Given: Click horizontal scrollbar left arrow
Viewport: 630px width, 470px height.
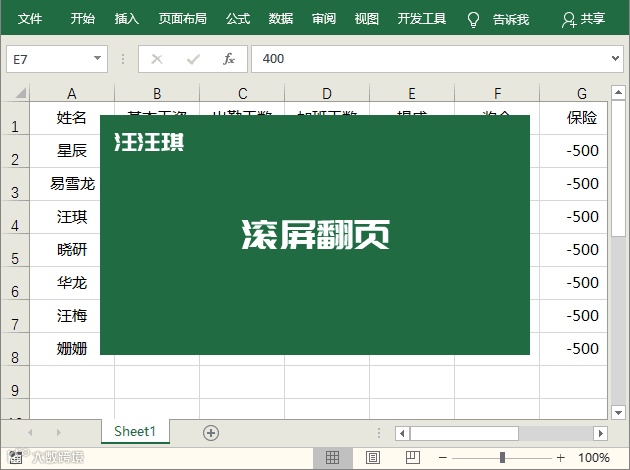Looking at the screenshot, I should [402, 433].
